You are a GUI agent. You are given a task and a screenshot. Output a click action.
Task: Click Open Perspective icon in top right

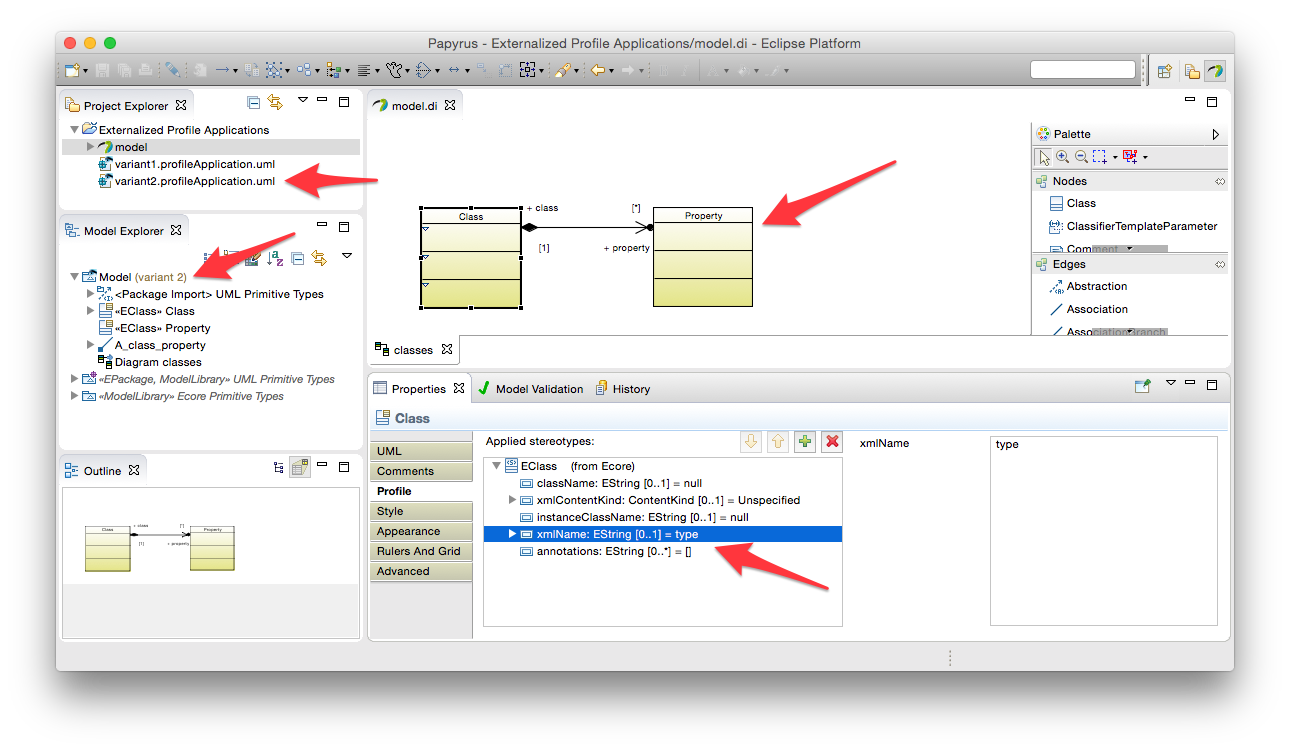(x=1164, y=71)
